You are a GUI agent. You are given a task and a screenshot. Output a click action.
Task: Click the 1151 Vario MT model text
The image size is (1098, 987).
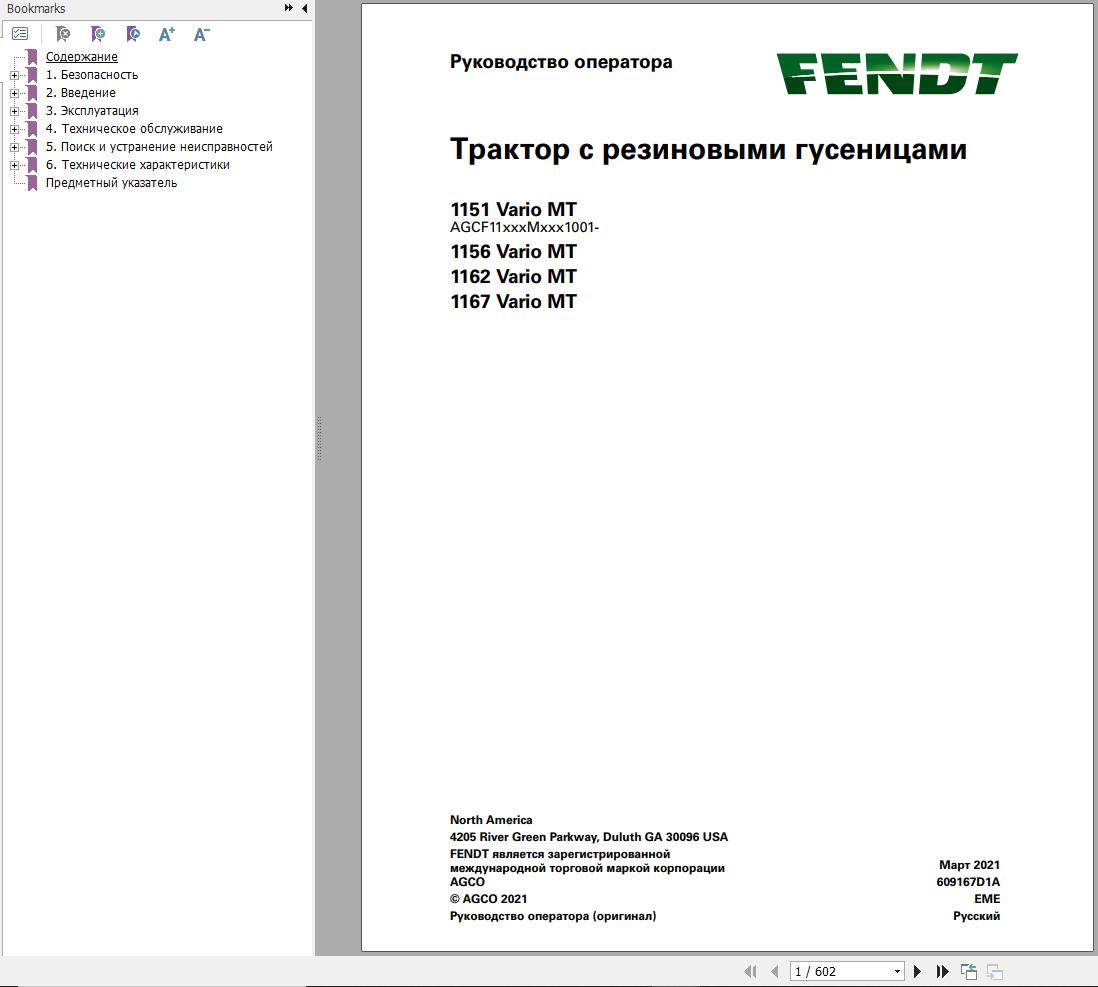click(x=513, y=209)
